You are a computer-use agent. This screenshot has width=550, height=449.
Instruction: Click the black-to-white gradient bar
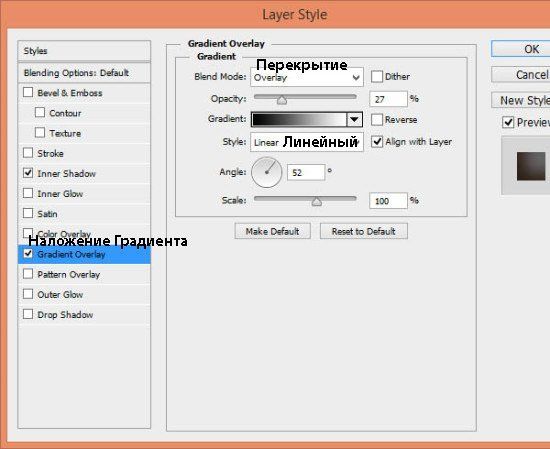tap(299, 120)
